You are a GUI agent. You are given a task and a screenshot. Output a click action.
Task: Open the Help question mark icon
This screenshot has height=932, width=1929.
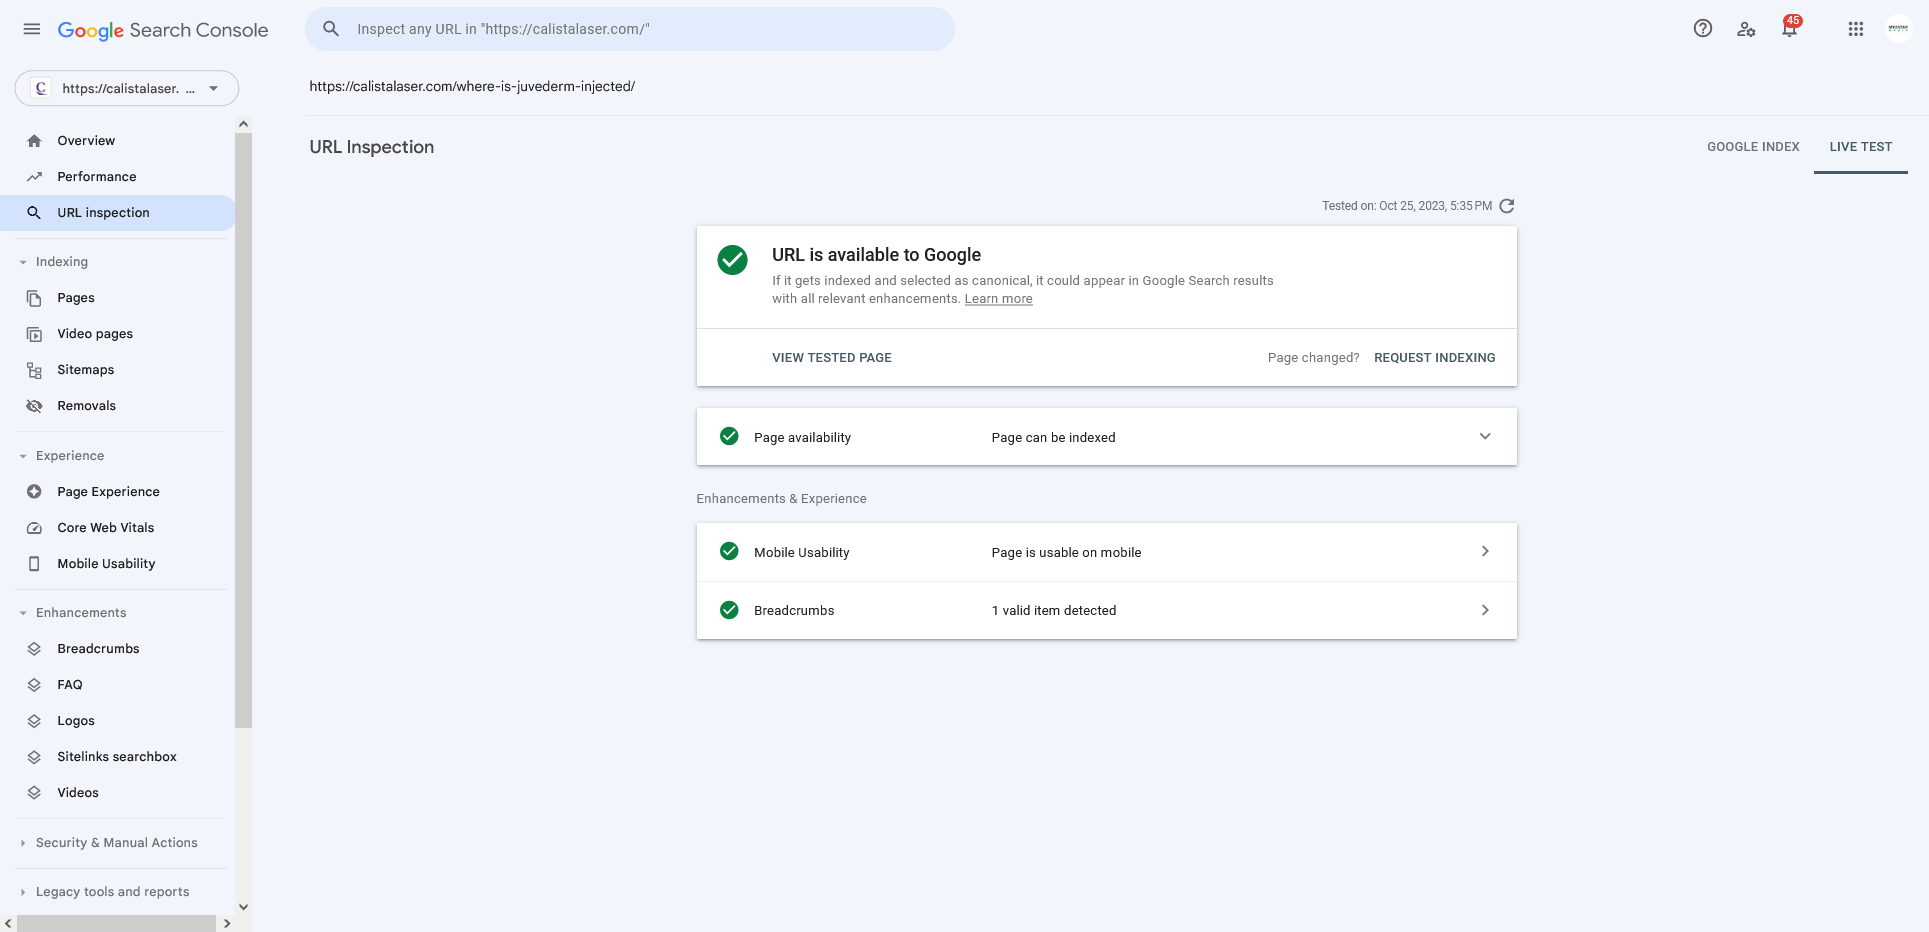1702,29
